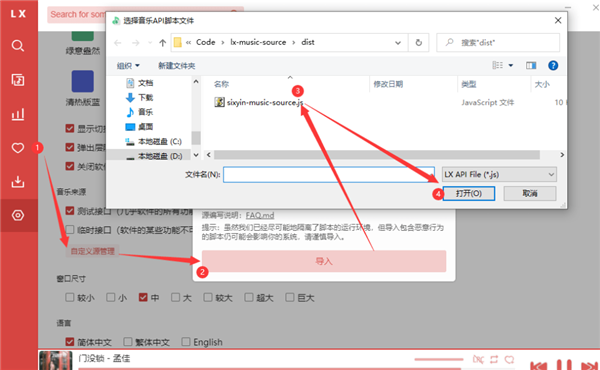Open the song list sidebar icon
The image size is (600, 370).
(x=18, y=80)
